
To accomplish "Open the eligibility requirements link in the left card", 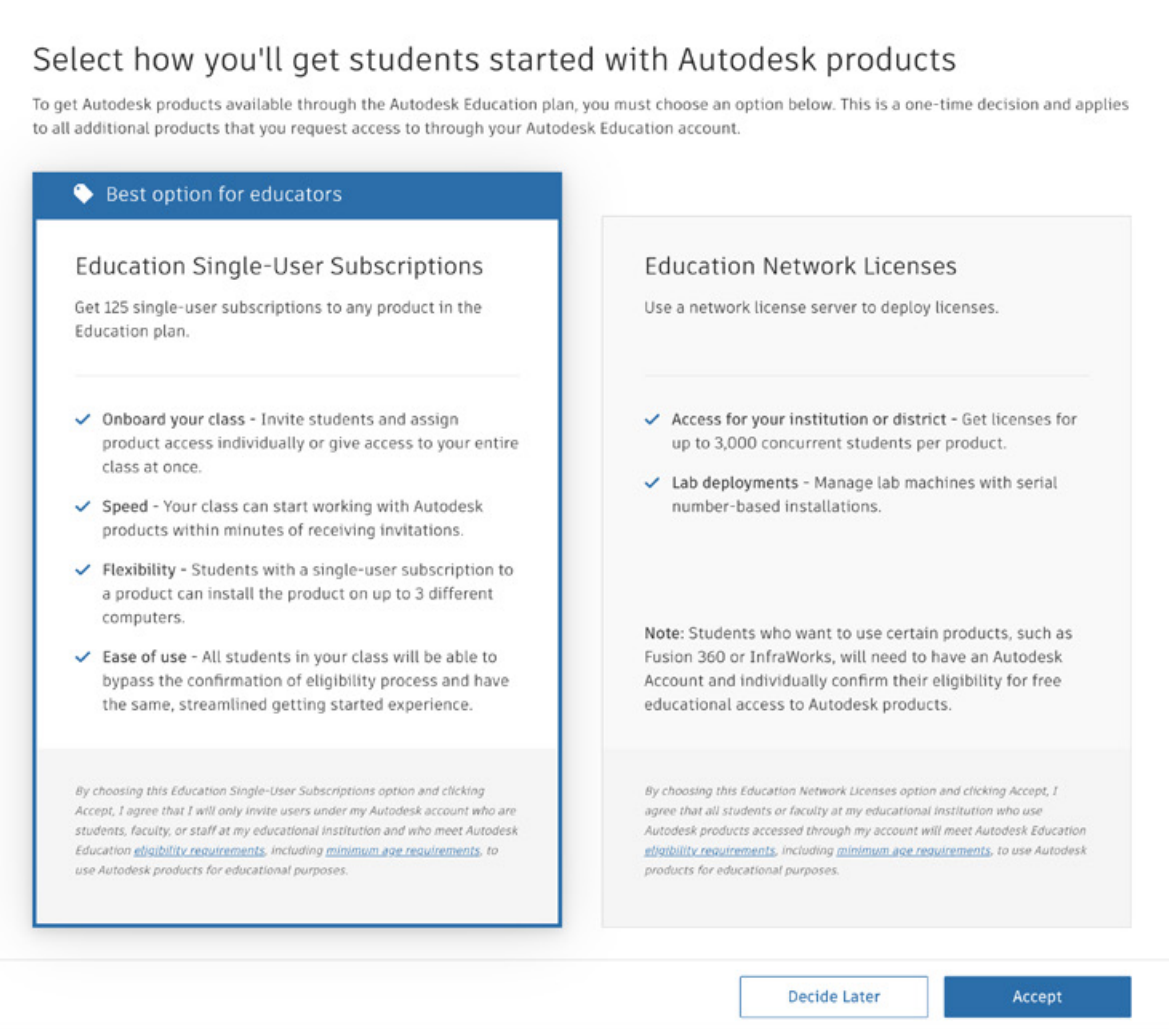I will click(198, 851).
